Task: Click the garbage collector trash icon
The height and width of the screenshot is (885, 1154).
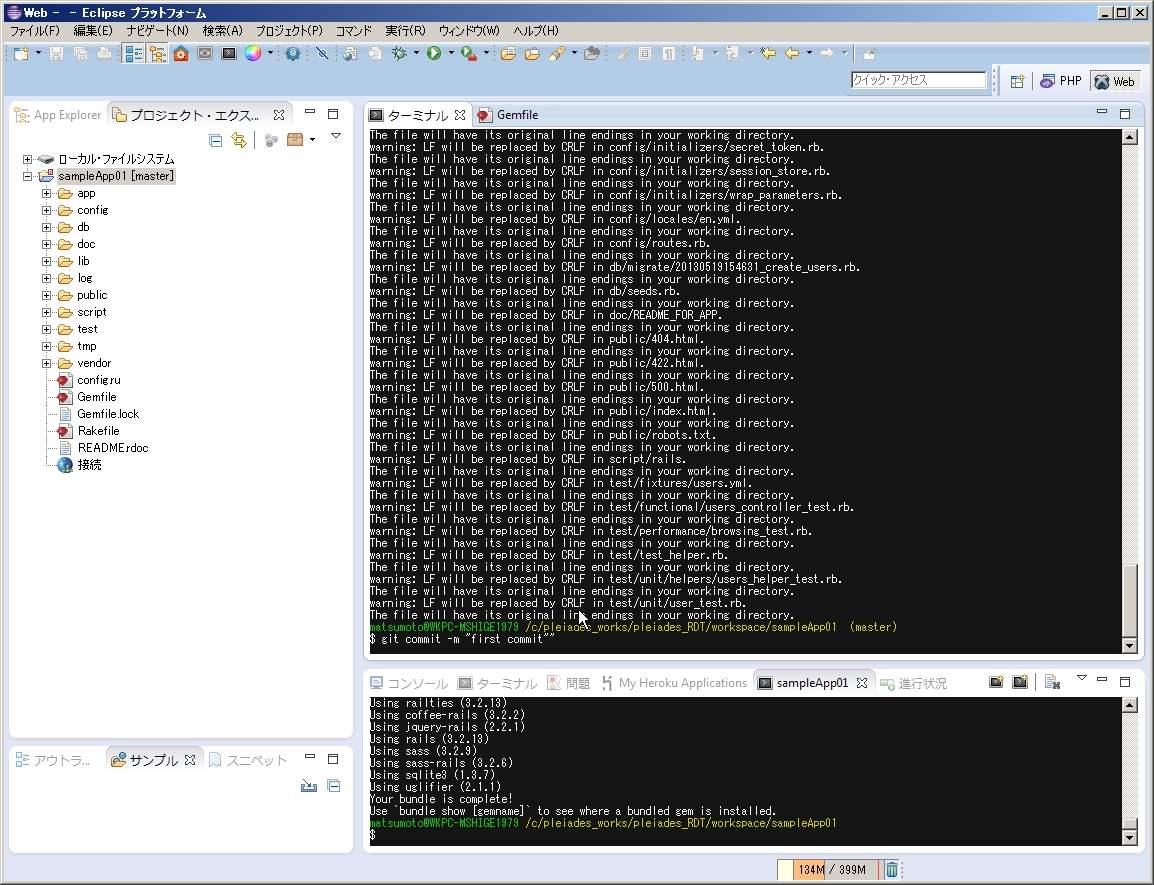Action: (891, 870)
